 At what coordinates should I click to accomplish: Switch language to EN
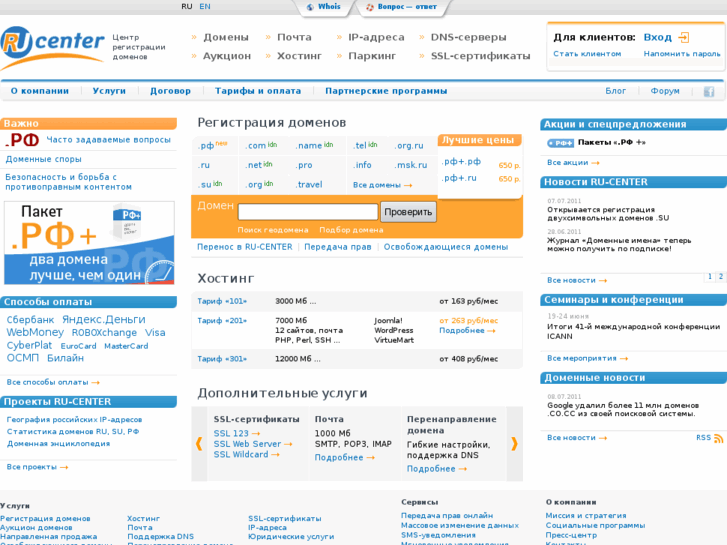coord(205,6)
